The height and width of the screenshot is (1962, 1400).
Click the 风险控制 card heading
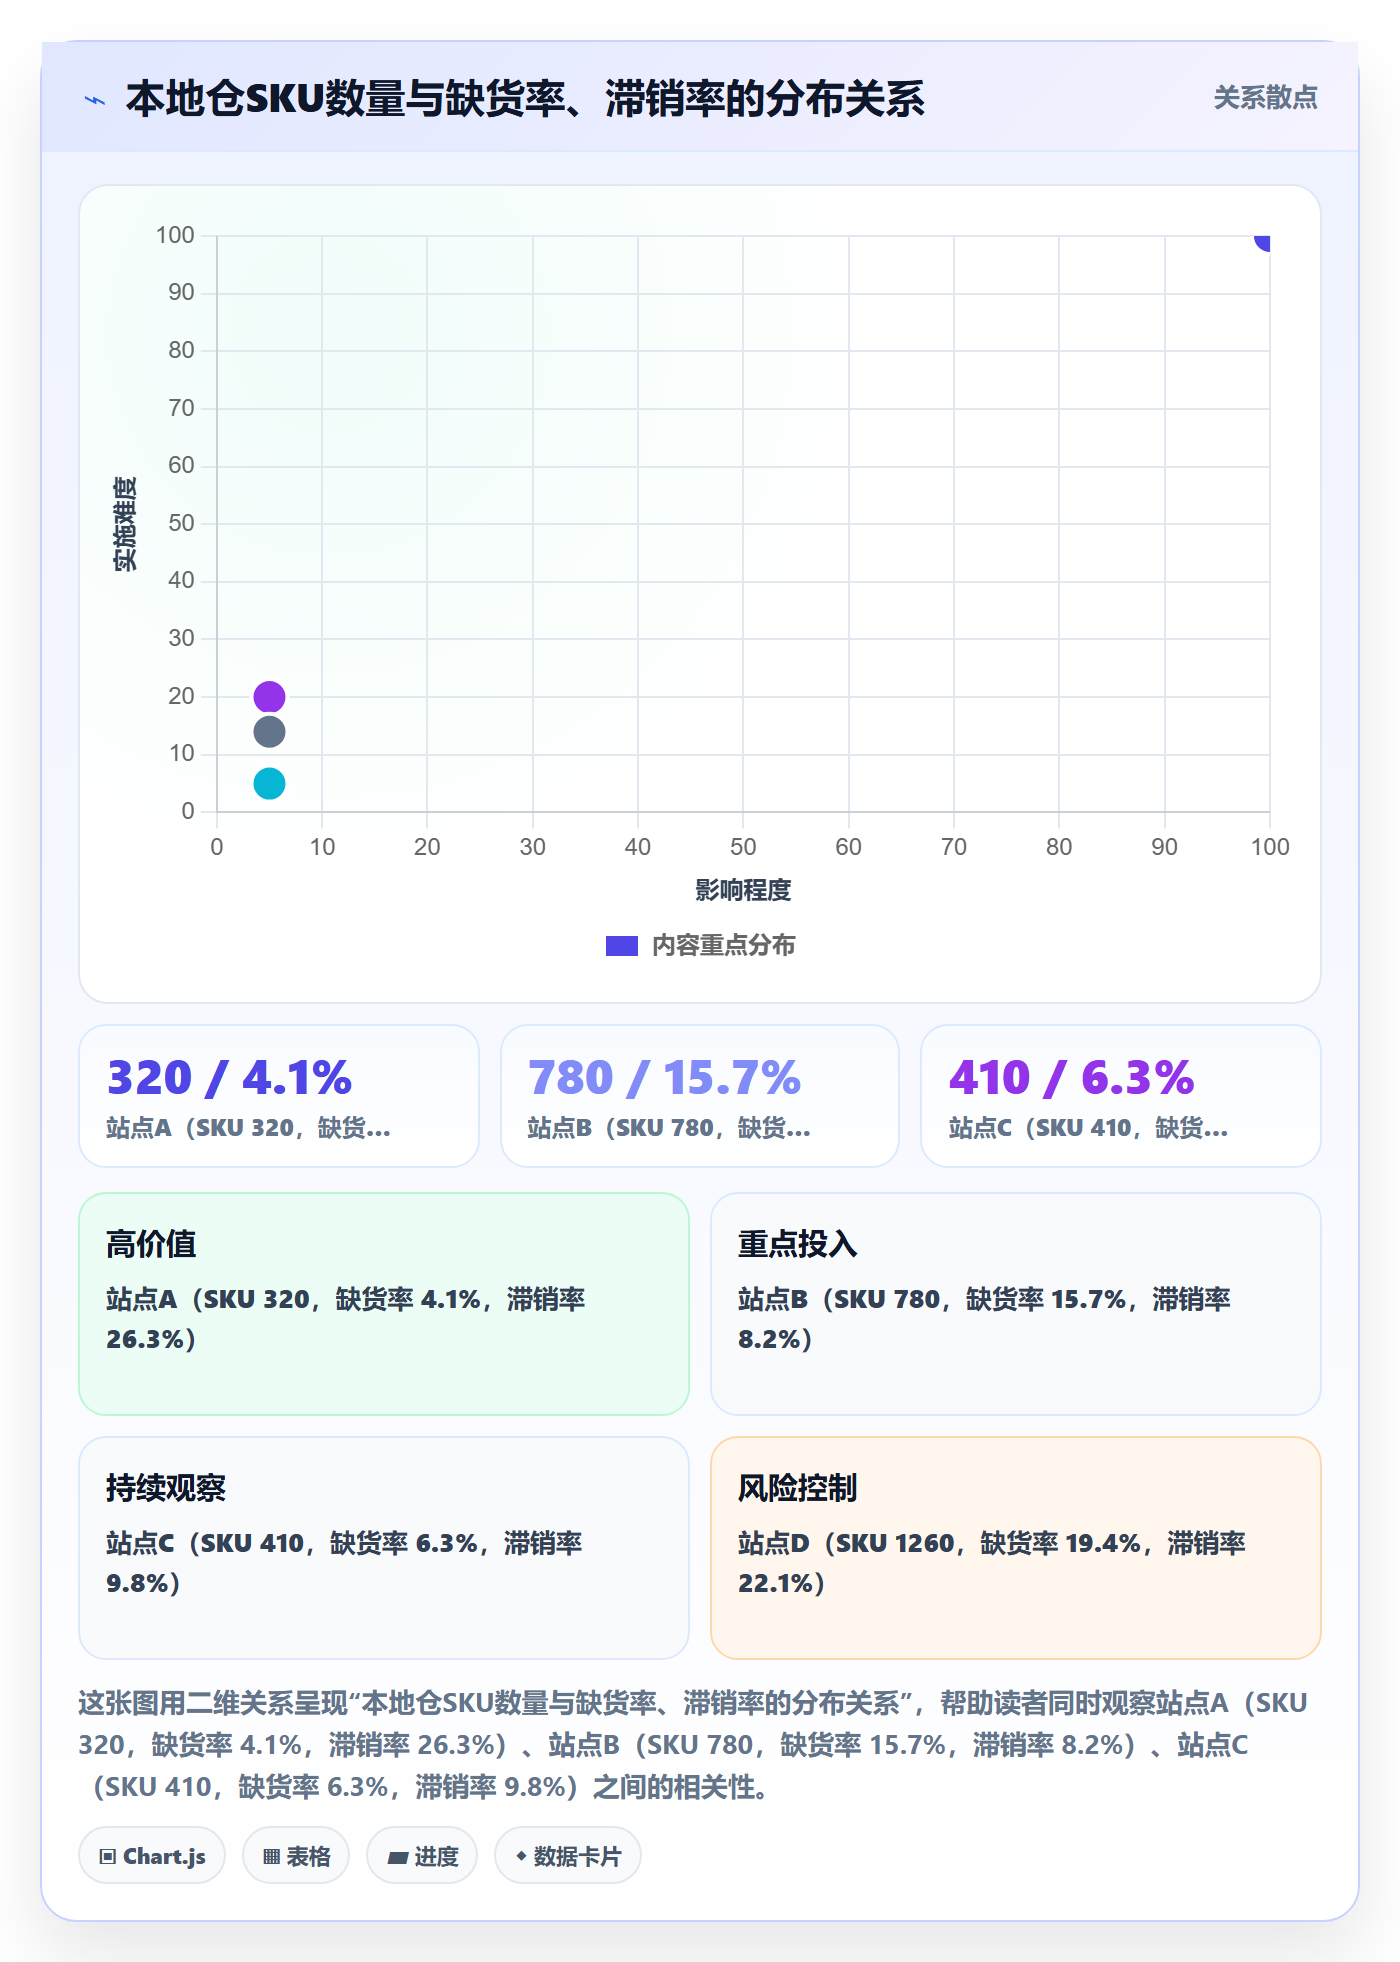tap(798, 1488)
